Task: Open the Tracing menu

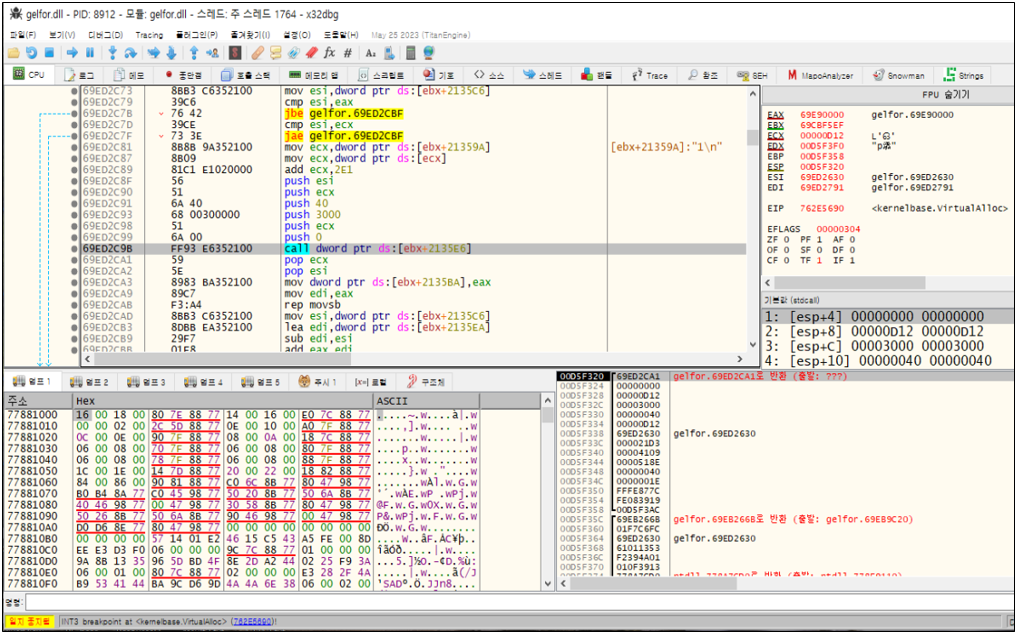Action: tap(149, 35)
